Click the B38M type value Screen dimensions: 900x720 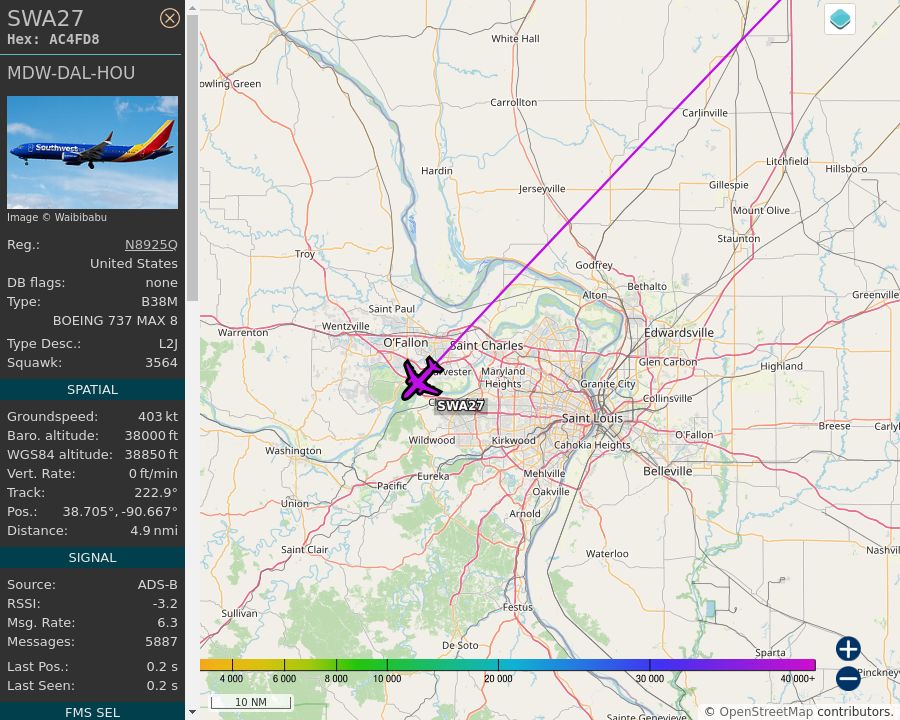pos(160,301)
